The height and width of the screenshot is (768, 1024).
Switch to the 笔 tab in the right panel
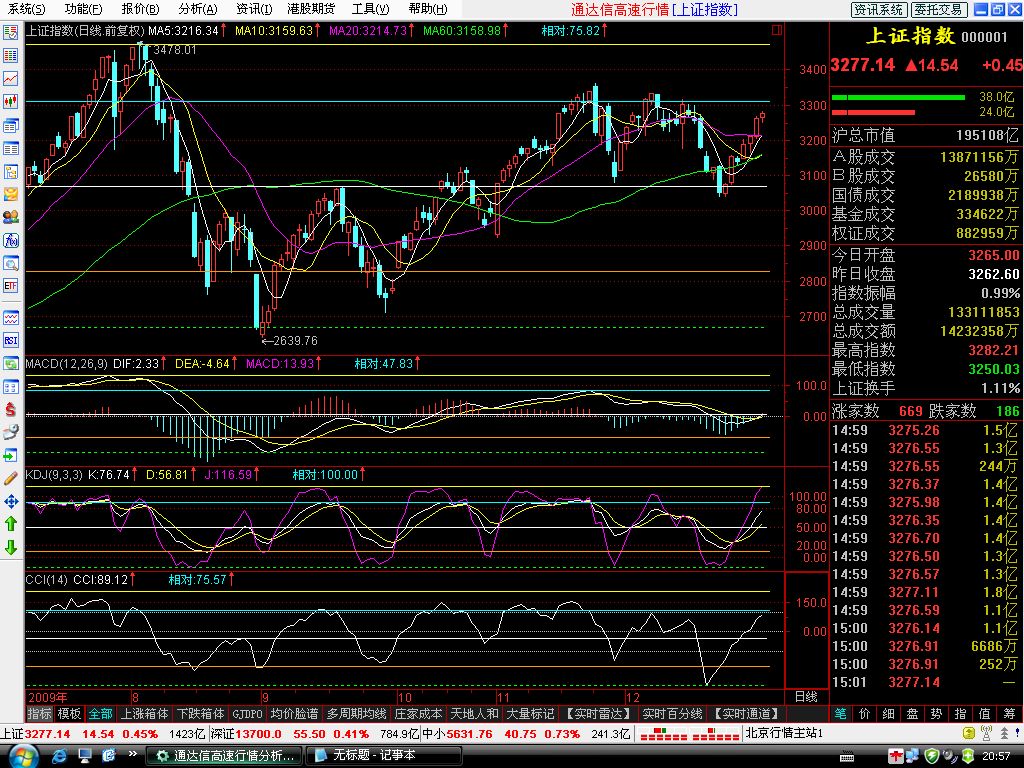[x=841, y=714]
